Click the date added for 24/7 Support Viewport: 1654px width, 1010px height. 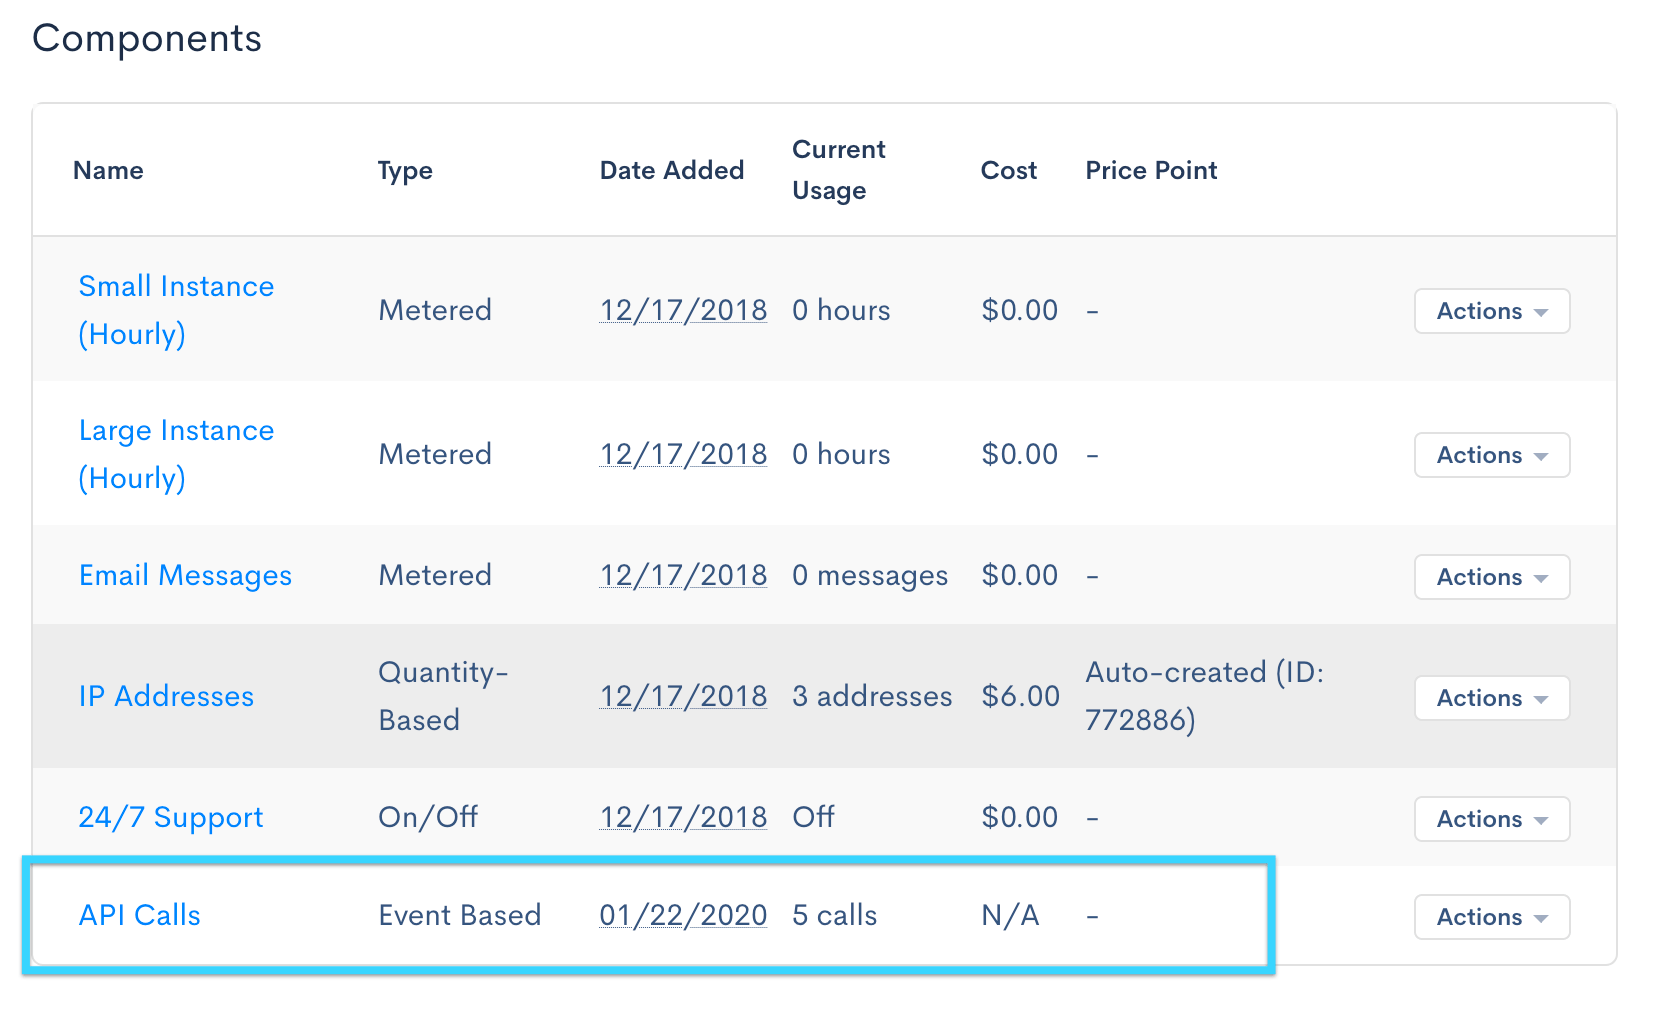pos(683,817)
